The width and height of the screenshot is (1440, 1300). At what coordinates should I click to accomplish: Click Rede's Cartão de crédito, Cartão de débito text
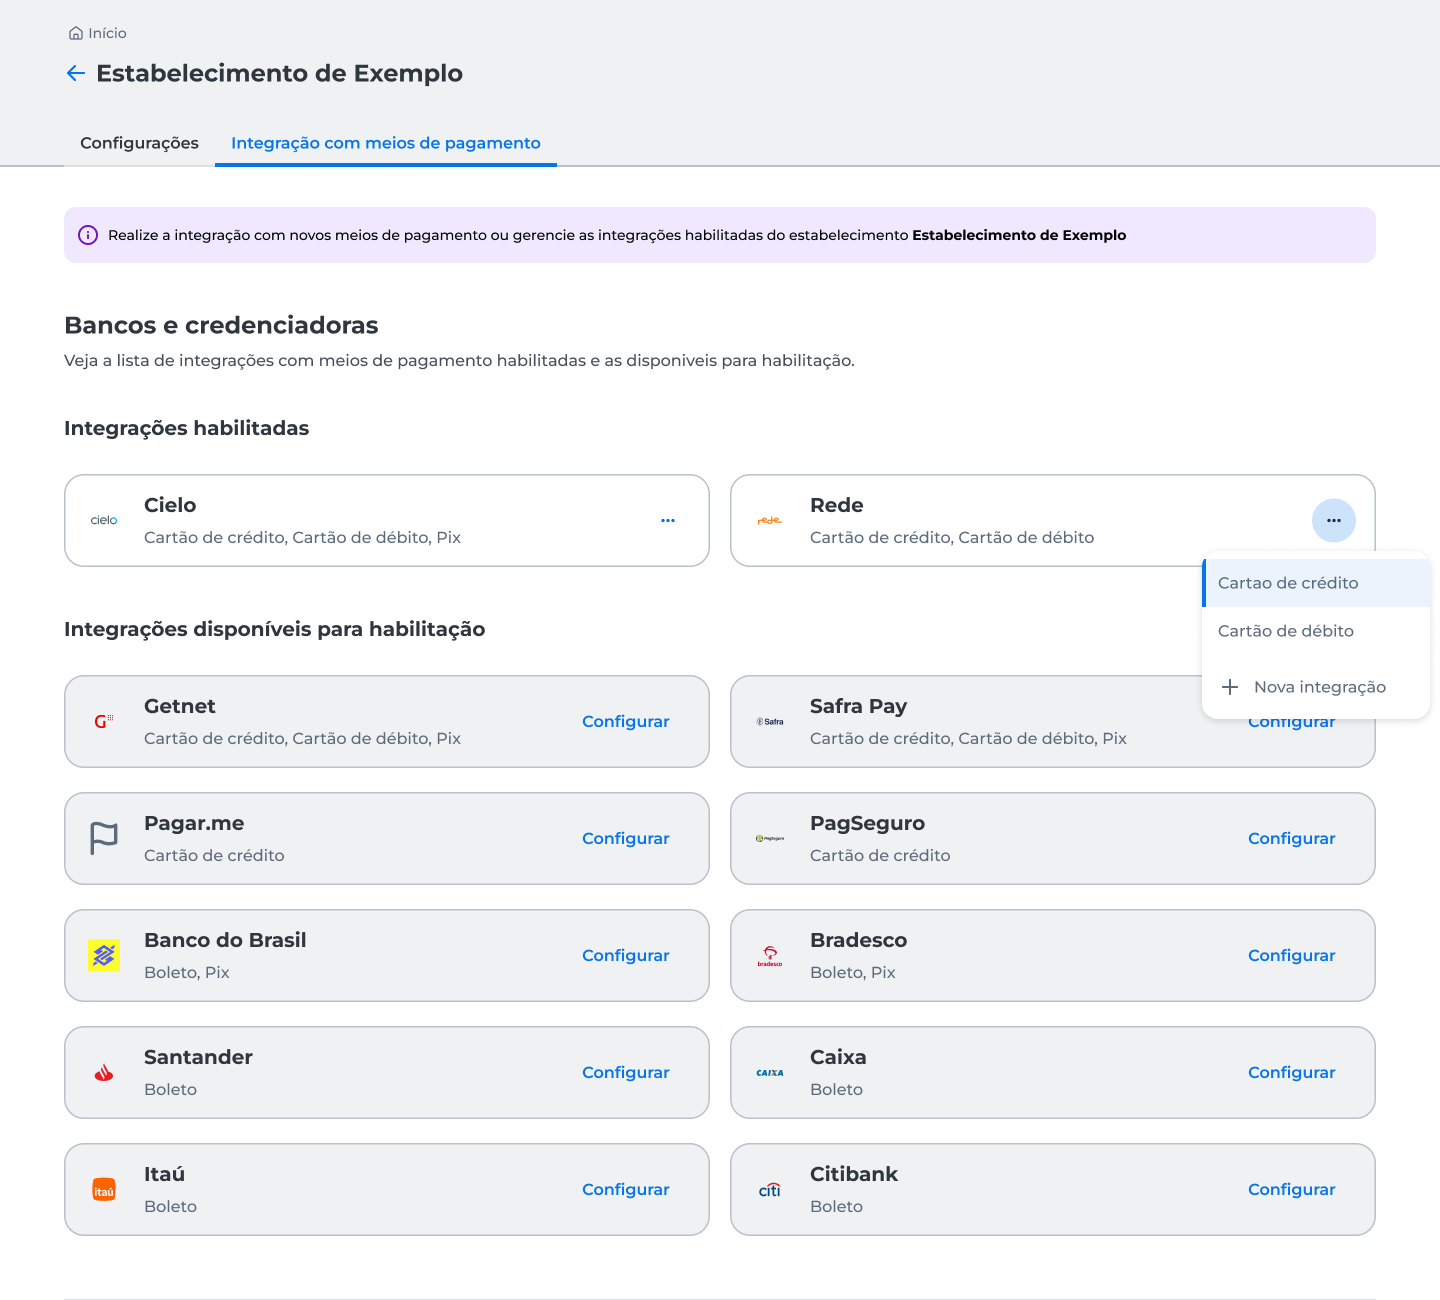pyautogui.click(x=952, y=537)
